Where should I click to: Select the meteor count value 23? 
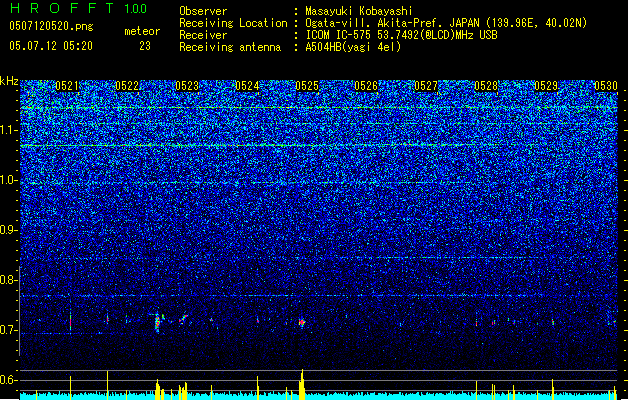click(145, 46)
